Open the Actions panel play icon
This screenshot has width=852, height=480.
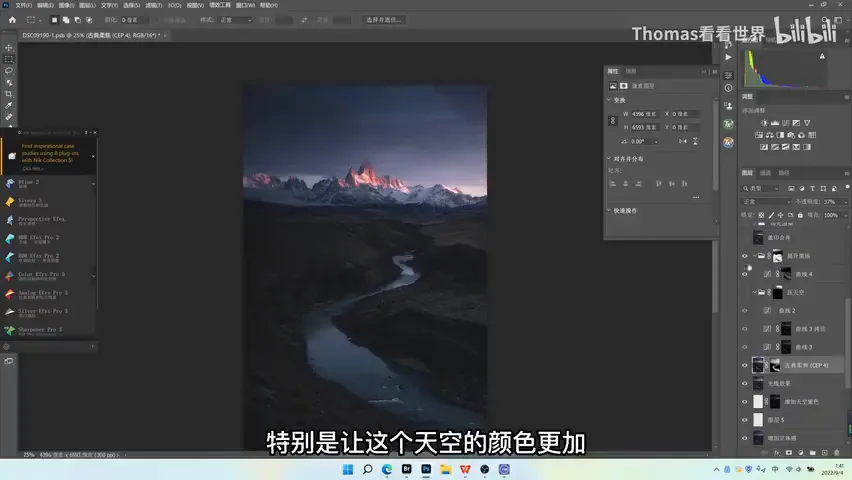click(x=729, y=57)
